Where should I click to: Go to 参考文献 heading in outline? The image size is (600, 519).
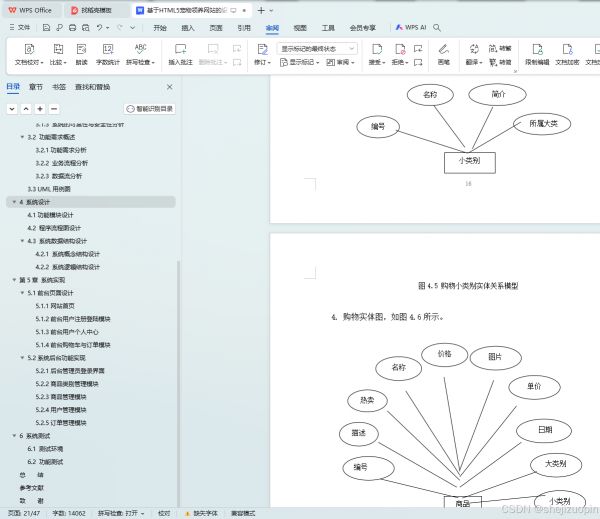(31, 488)
